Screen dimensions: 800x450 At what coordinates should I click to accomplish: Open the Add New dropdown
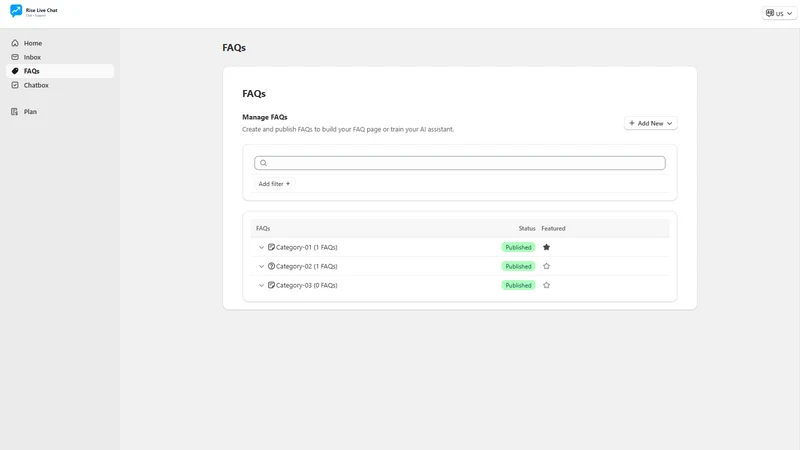(651, 123)
